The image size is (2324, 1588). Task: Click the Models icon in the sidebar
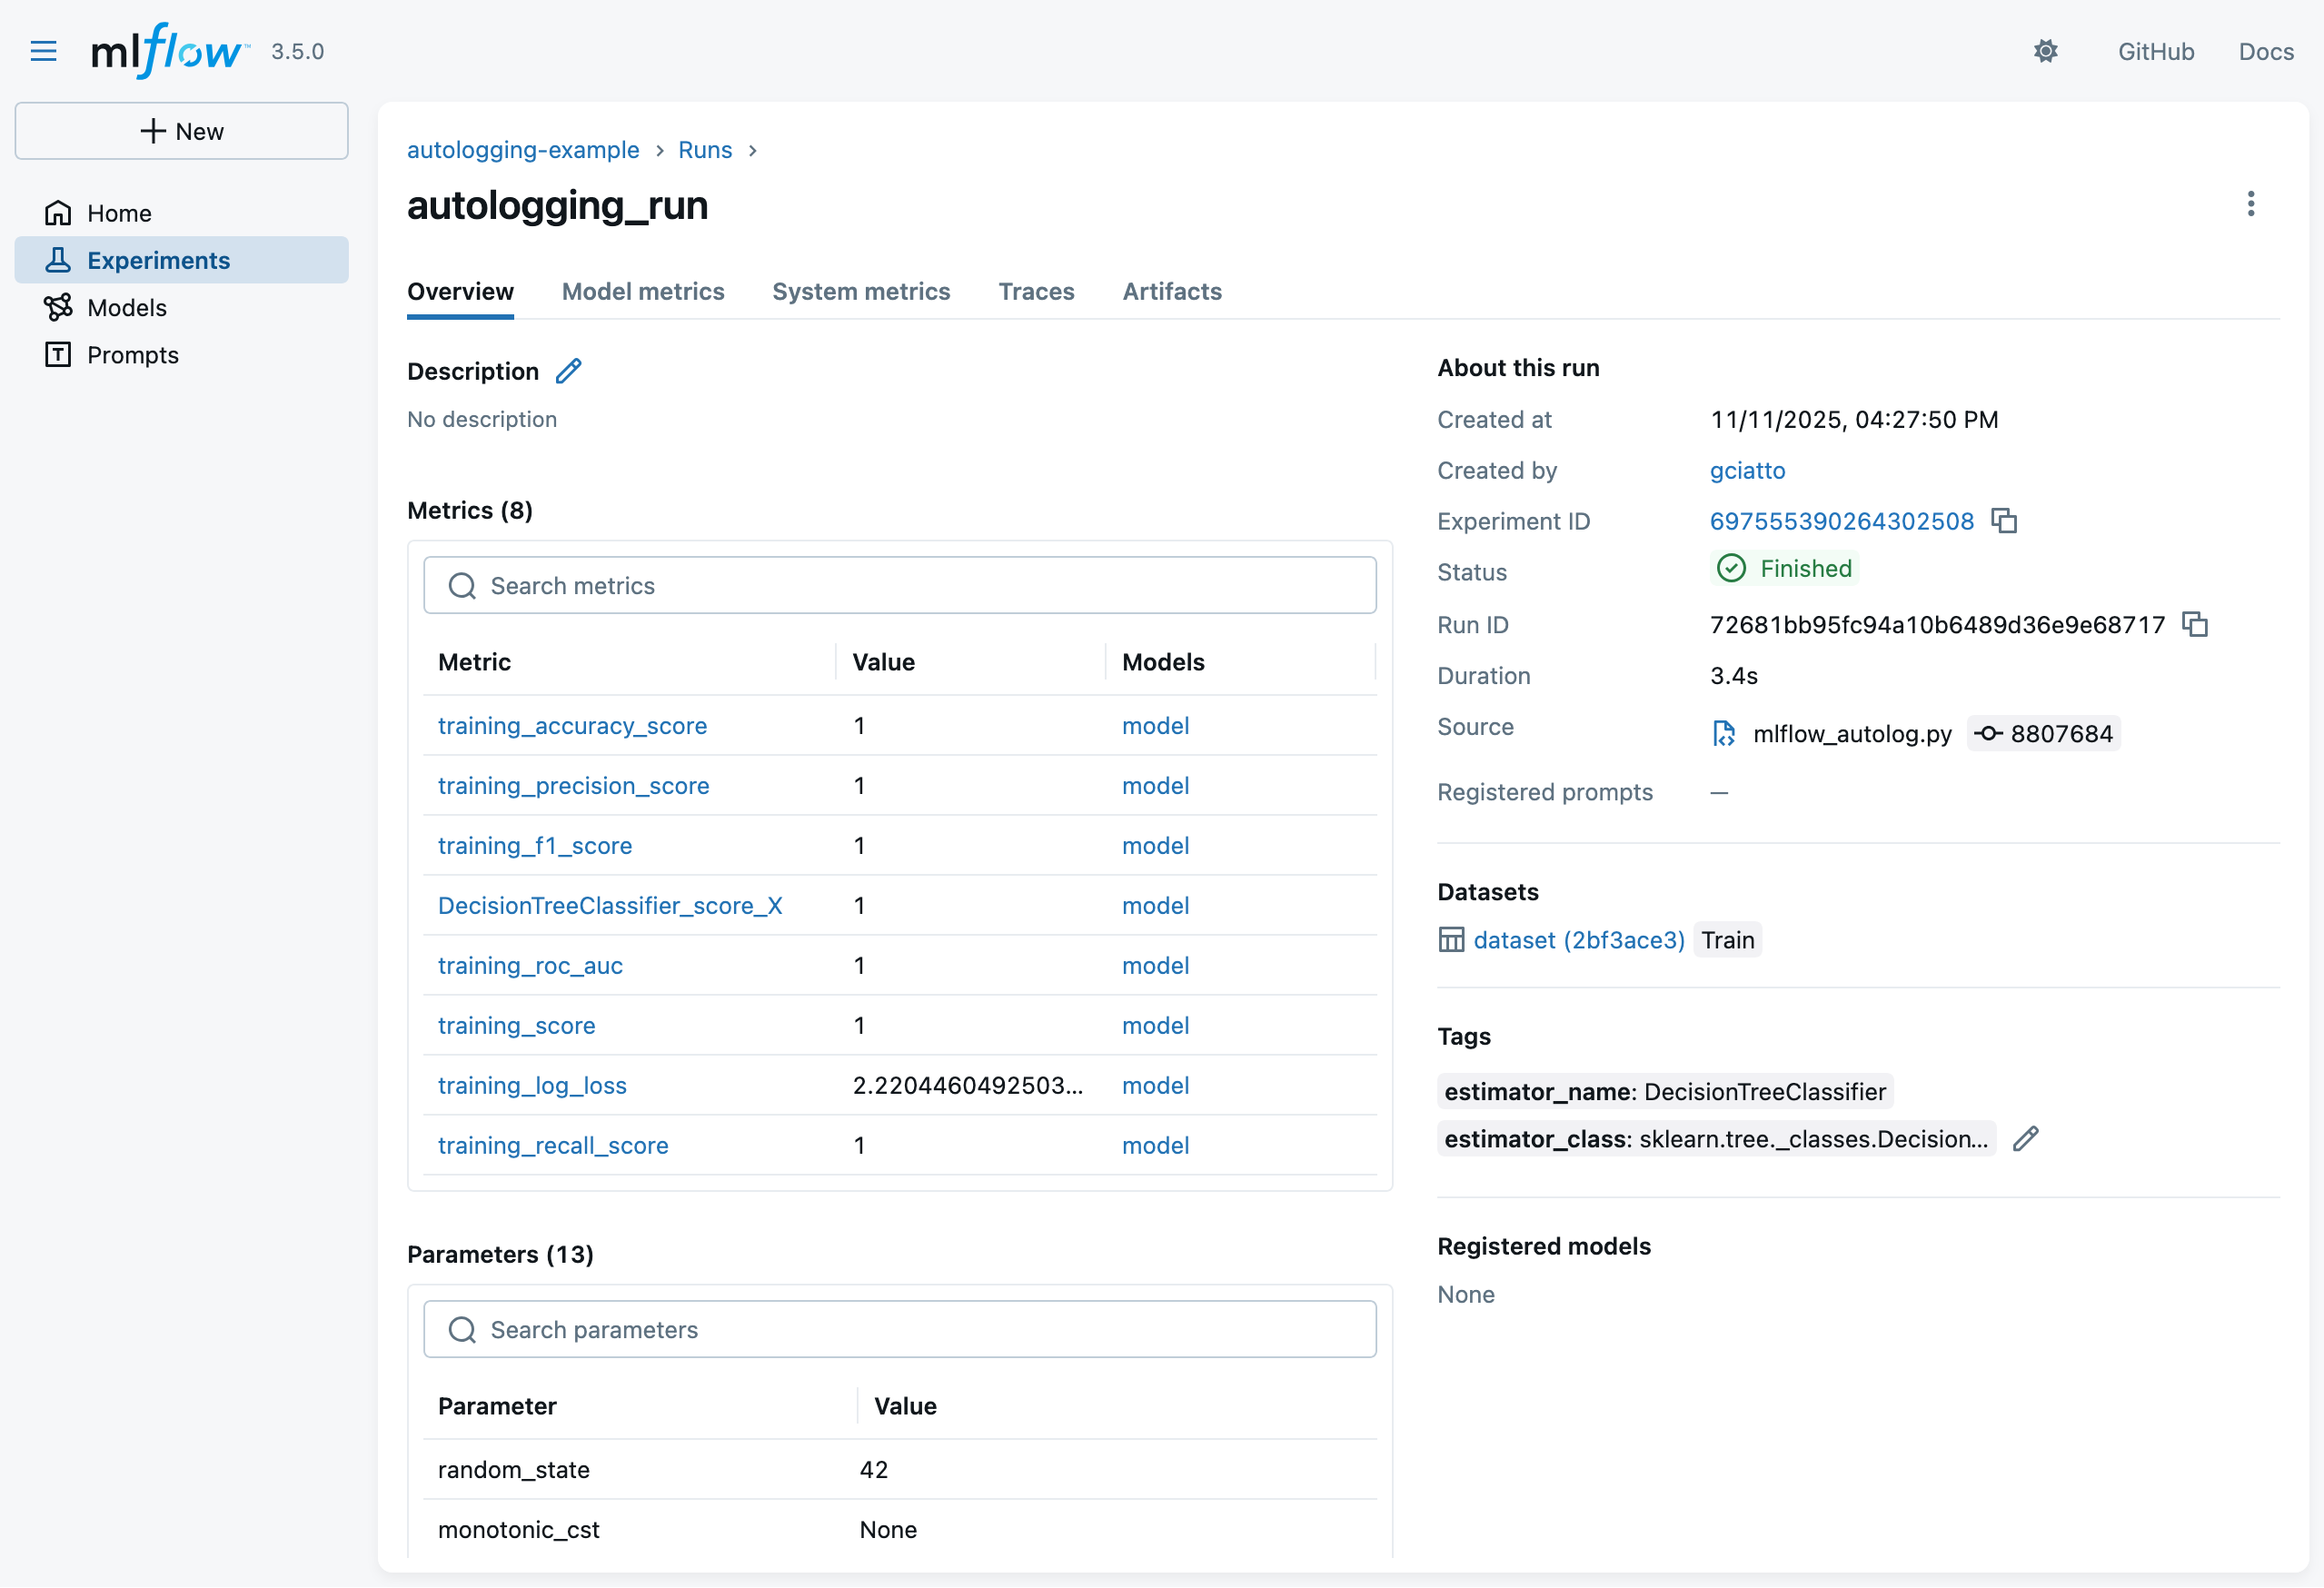(58, 307)
